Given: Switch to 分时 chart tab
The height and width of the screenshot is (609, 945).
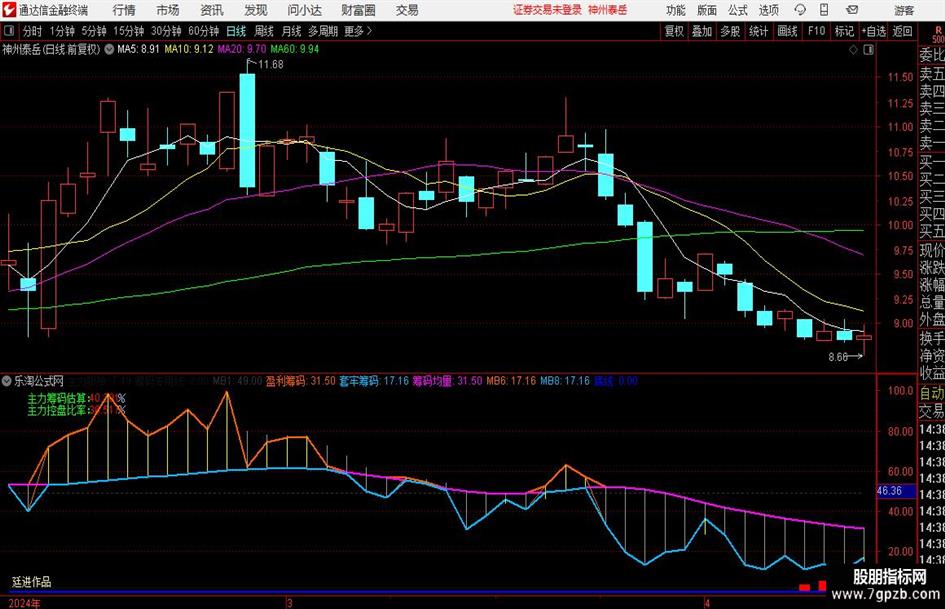Looking at the screenshot, I should (x=32, y=31).
